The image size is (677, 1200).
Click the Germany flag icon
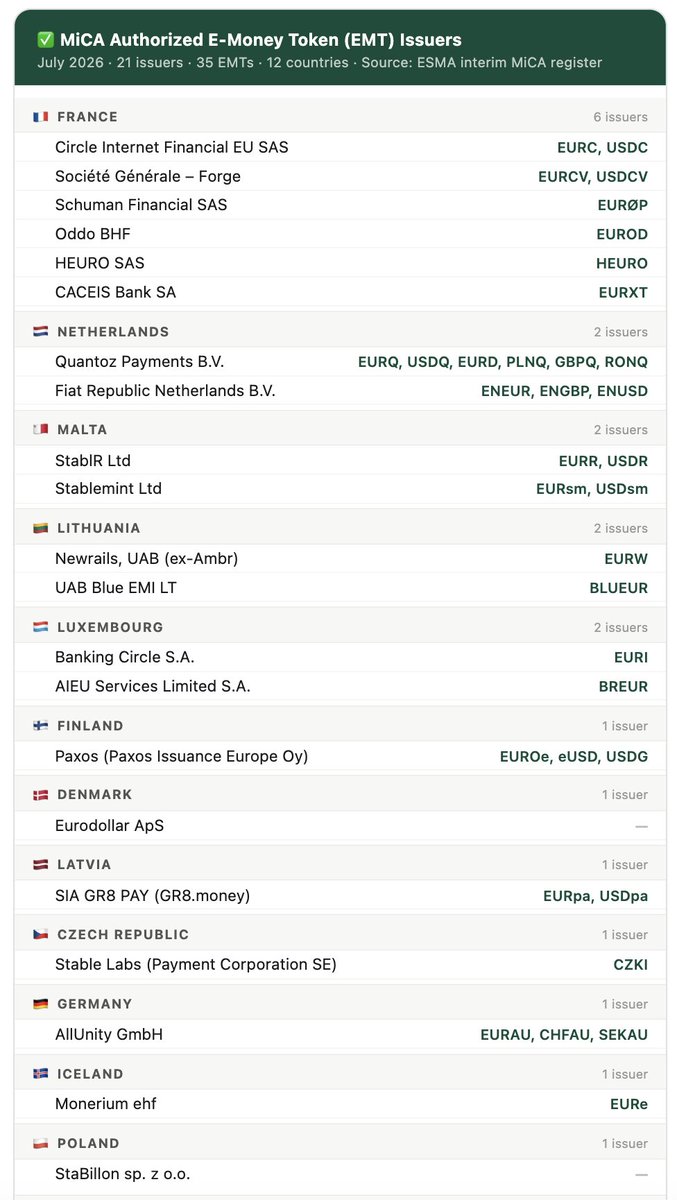(x=40, y=1004)
